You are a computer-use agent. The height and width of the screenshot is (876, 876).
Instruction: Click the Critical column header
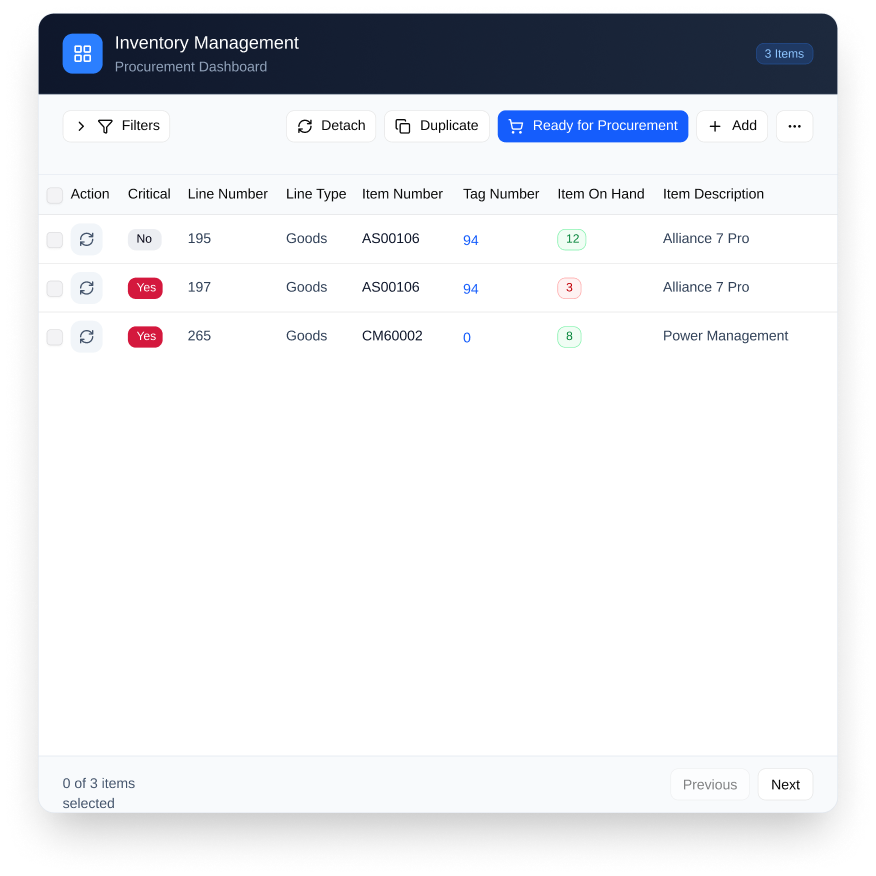click(x=149, y=194)
